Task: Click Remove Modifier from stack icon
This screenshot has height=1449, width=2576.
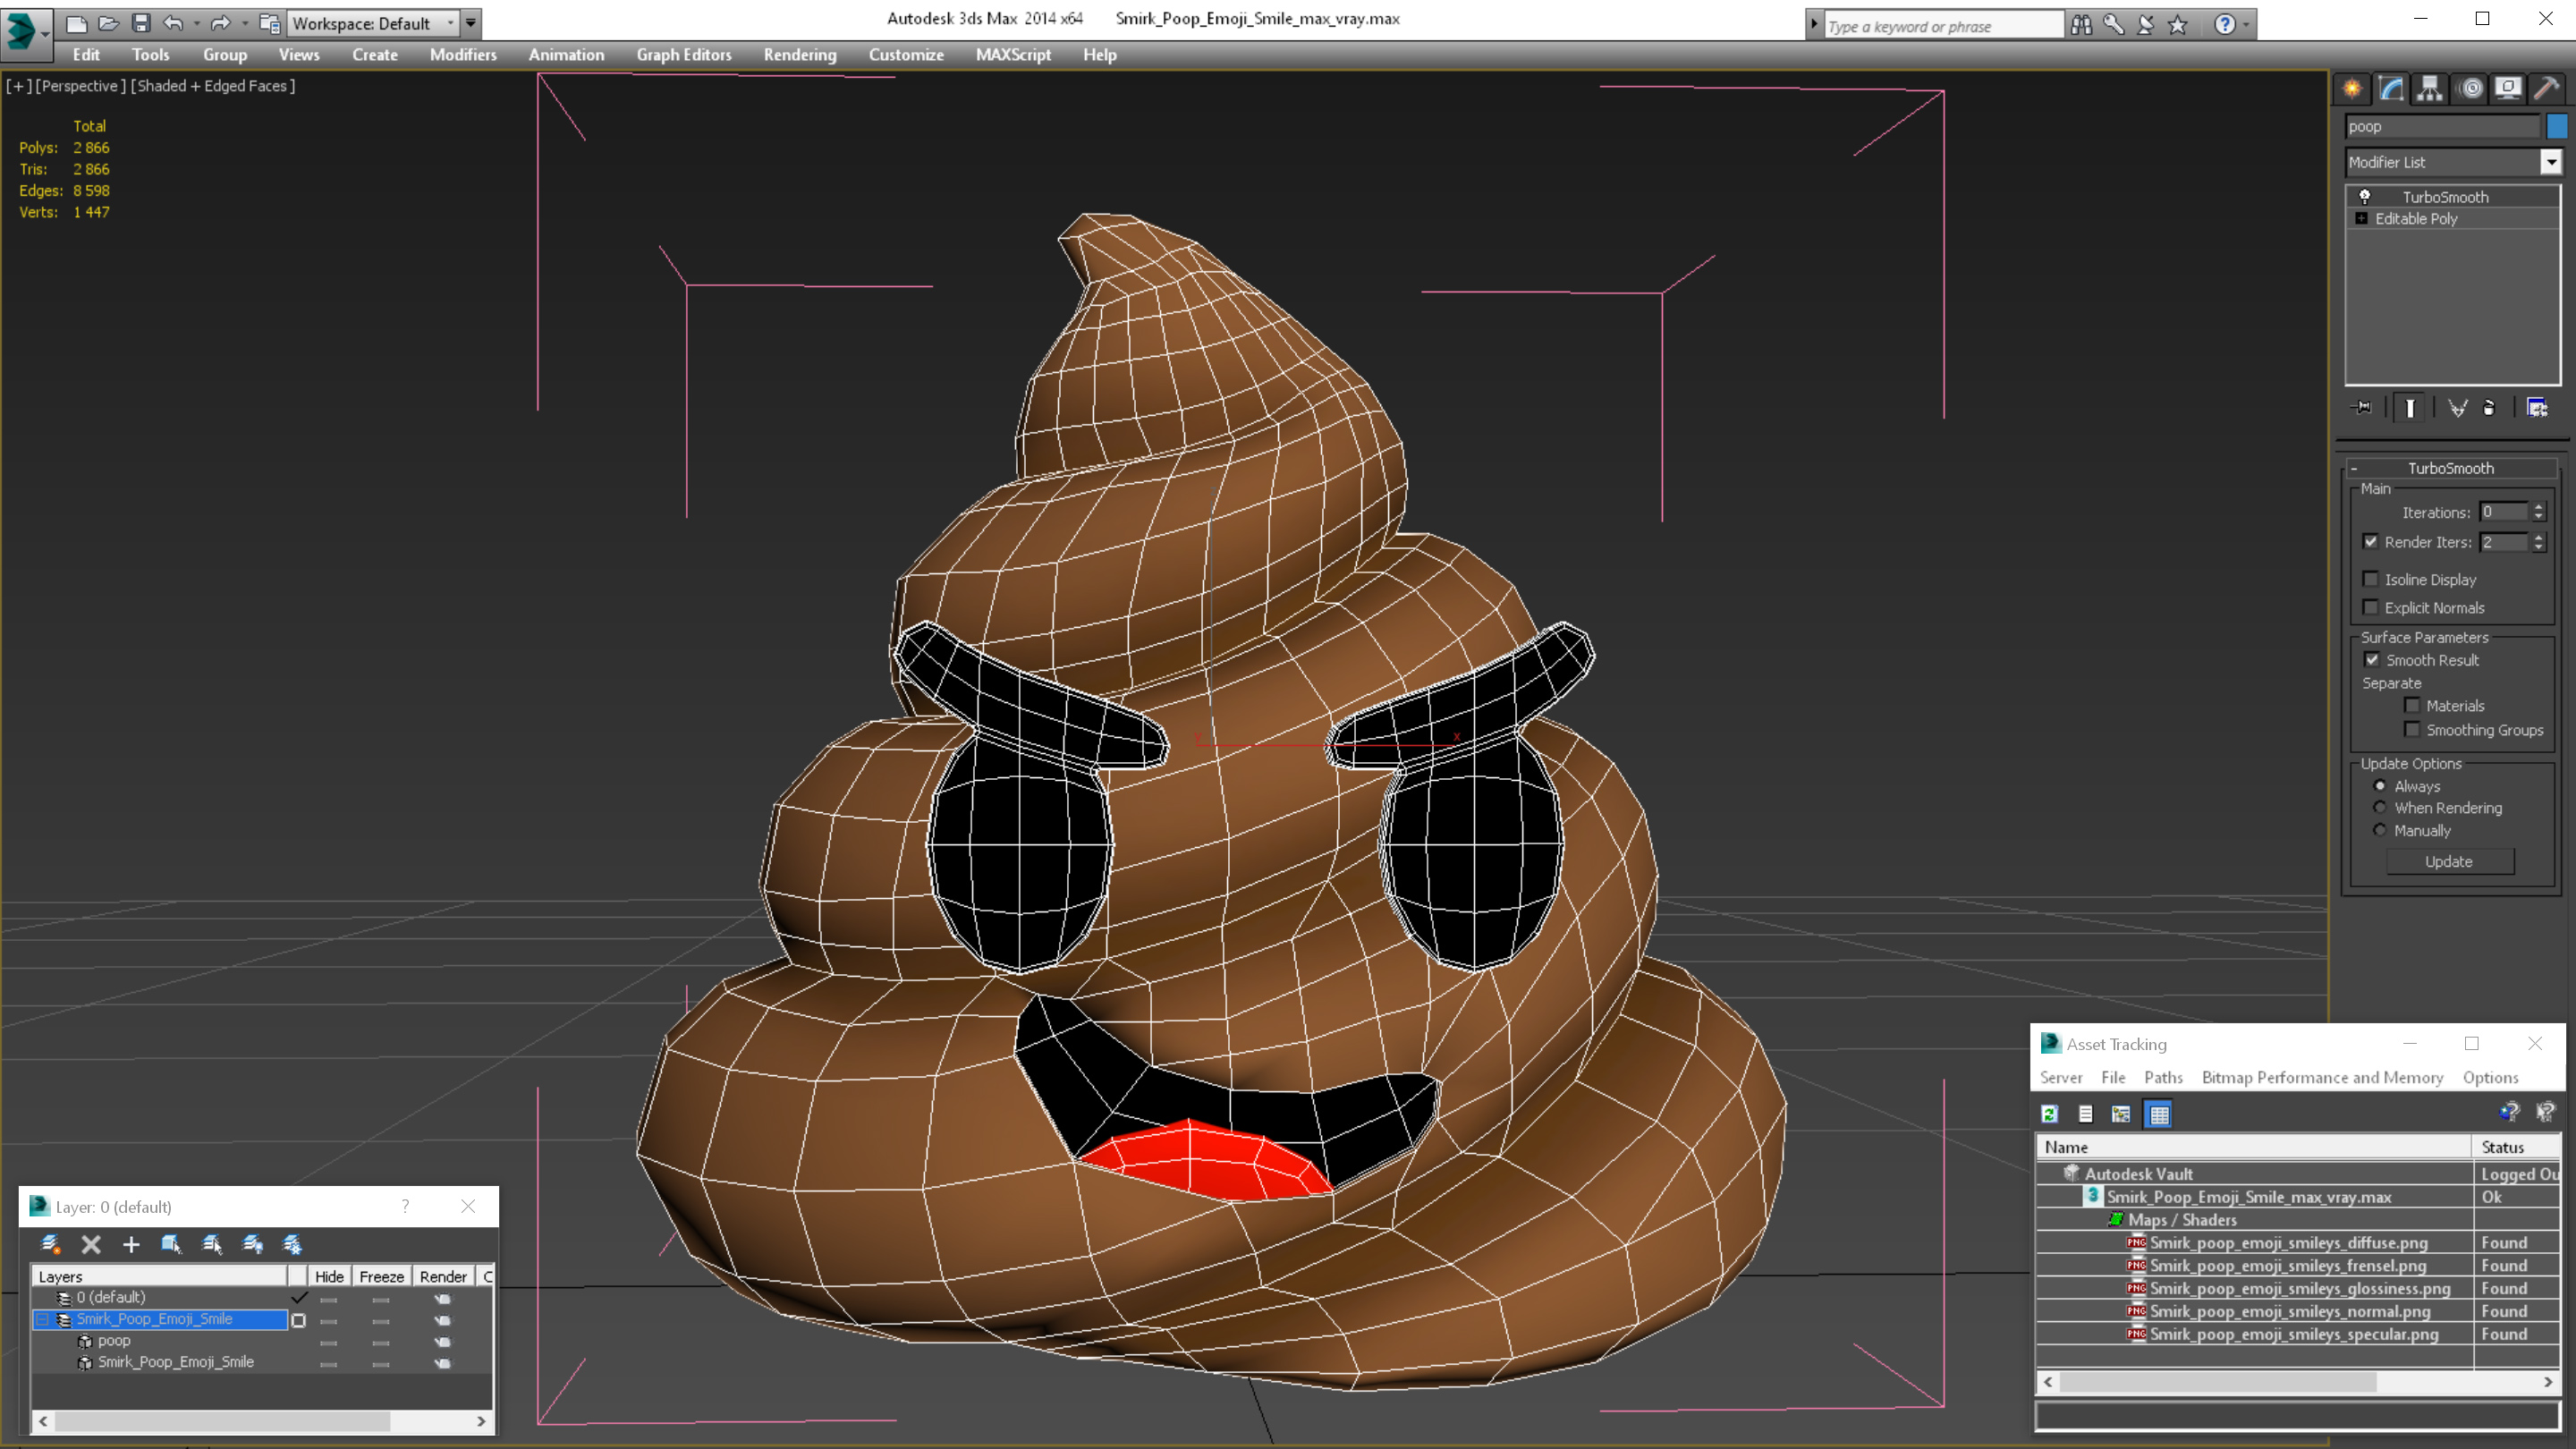Action: click(2489, 407)
